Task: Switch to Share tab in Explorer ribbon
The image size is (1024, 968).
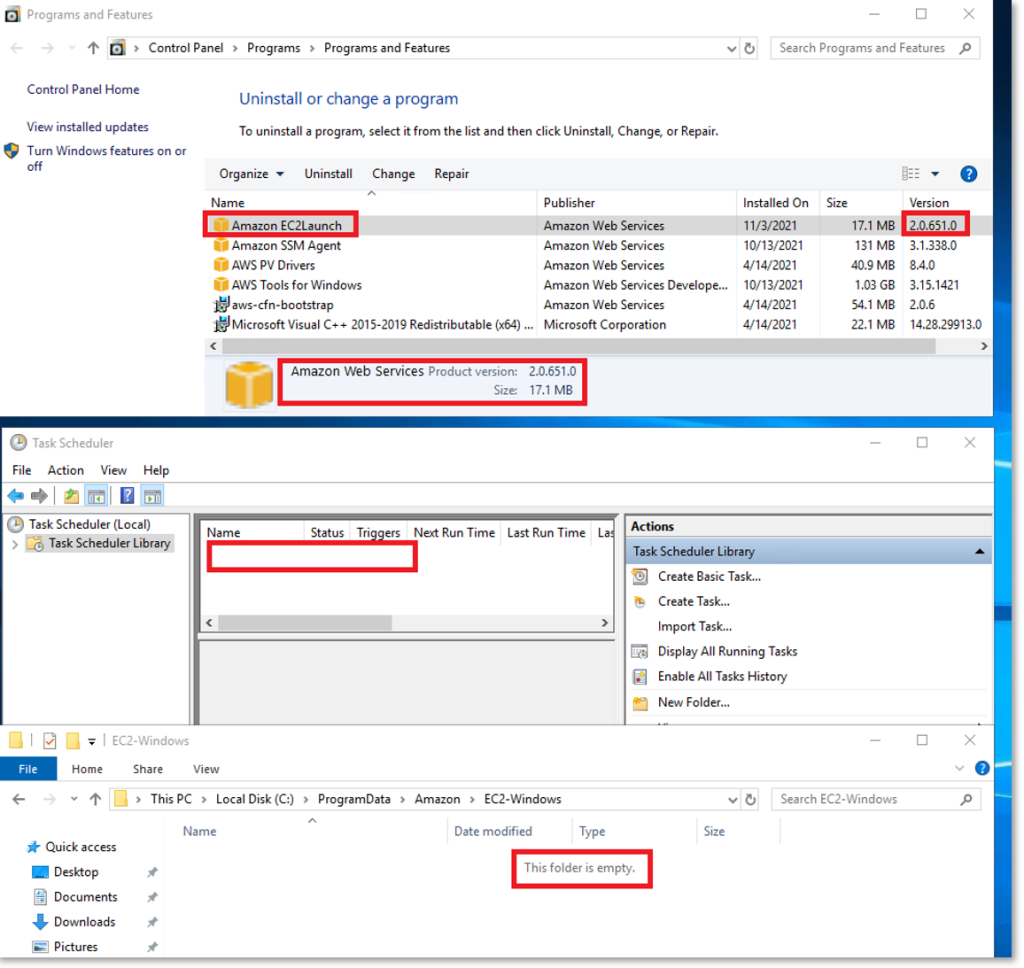Action: click(148, 769)
